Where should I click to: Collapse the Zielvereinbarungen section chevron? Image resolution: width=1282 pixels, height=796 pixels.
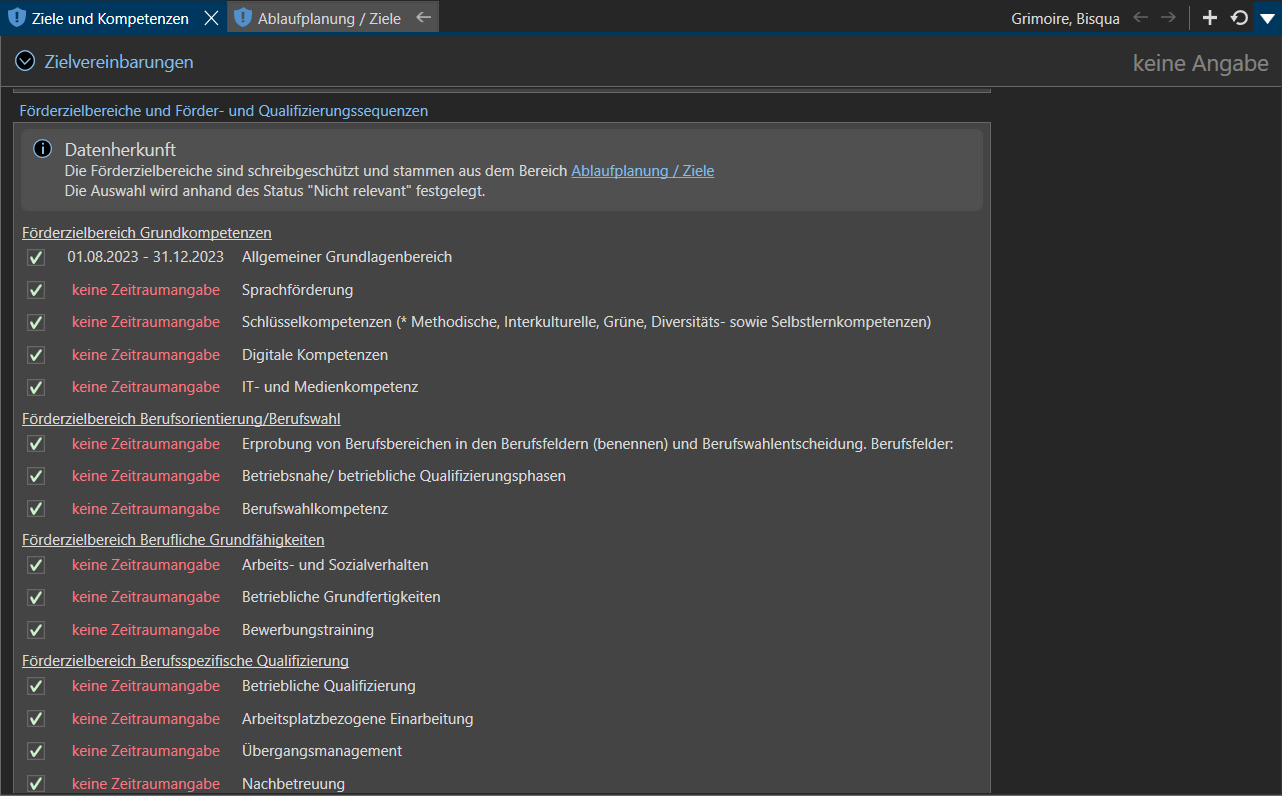[26, 62]
